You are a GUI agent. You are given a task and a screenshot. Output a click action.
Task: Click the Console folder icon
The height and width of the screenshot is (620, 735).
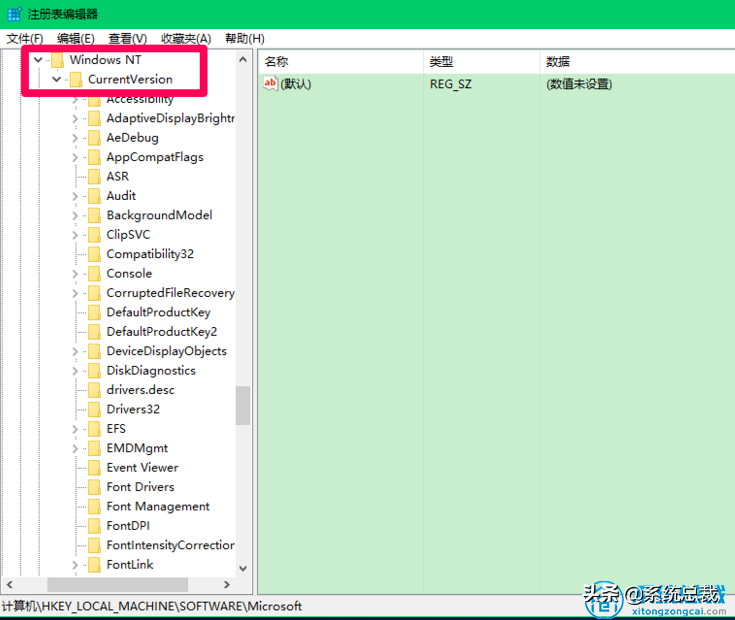pyautogui.click(x=94, y=274)
